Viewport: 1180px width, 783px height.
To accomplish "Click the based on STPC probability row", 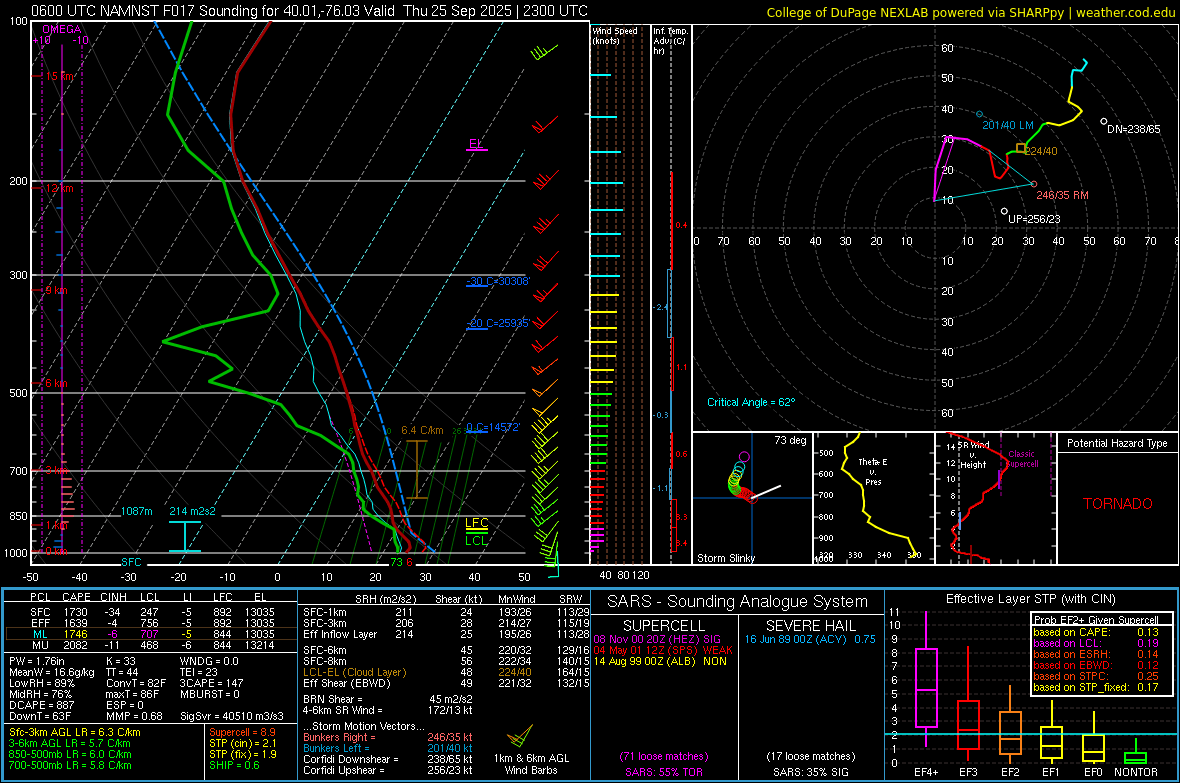I will 1096,676.
